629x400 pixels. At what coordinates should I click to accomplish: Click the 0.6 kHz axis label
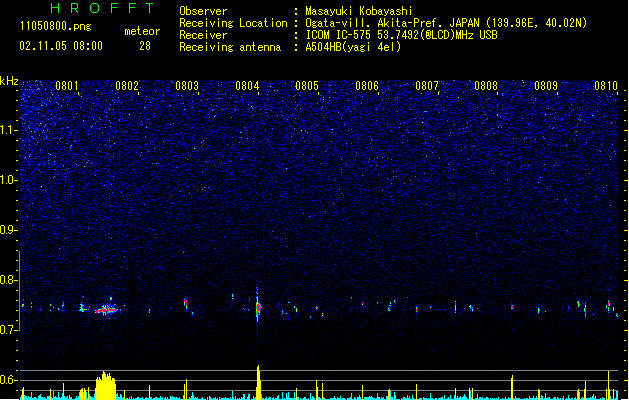(9, 380)
